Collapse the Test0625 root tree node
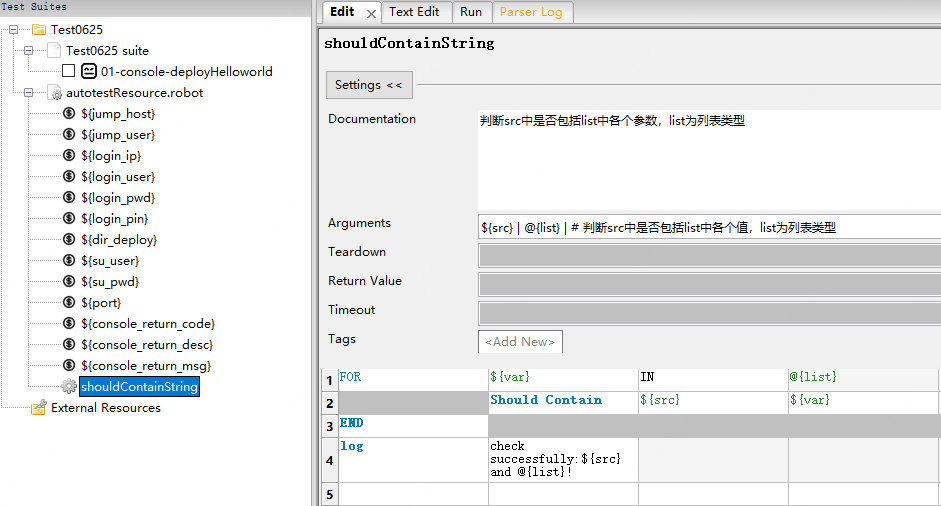Image resolution: width=941 pixels, height=506 pixels. [x=13, y=29]
